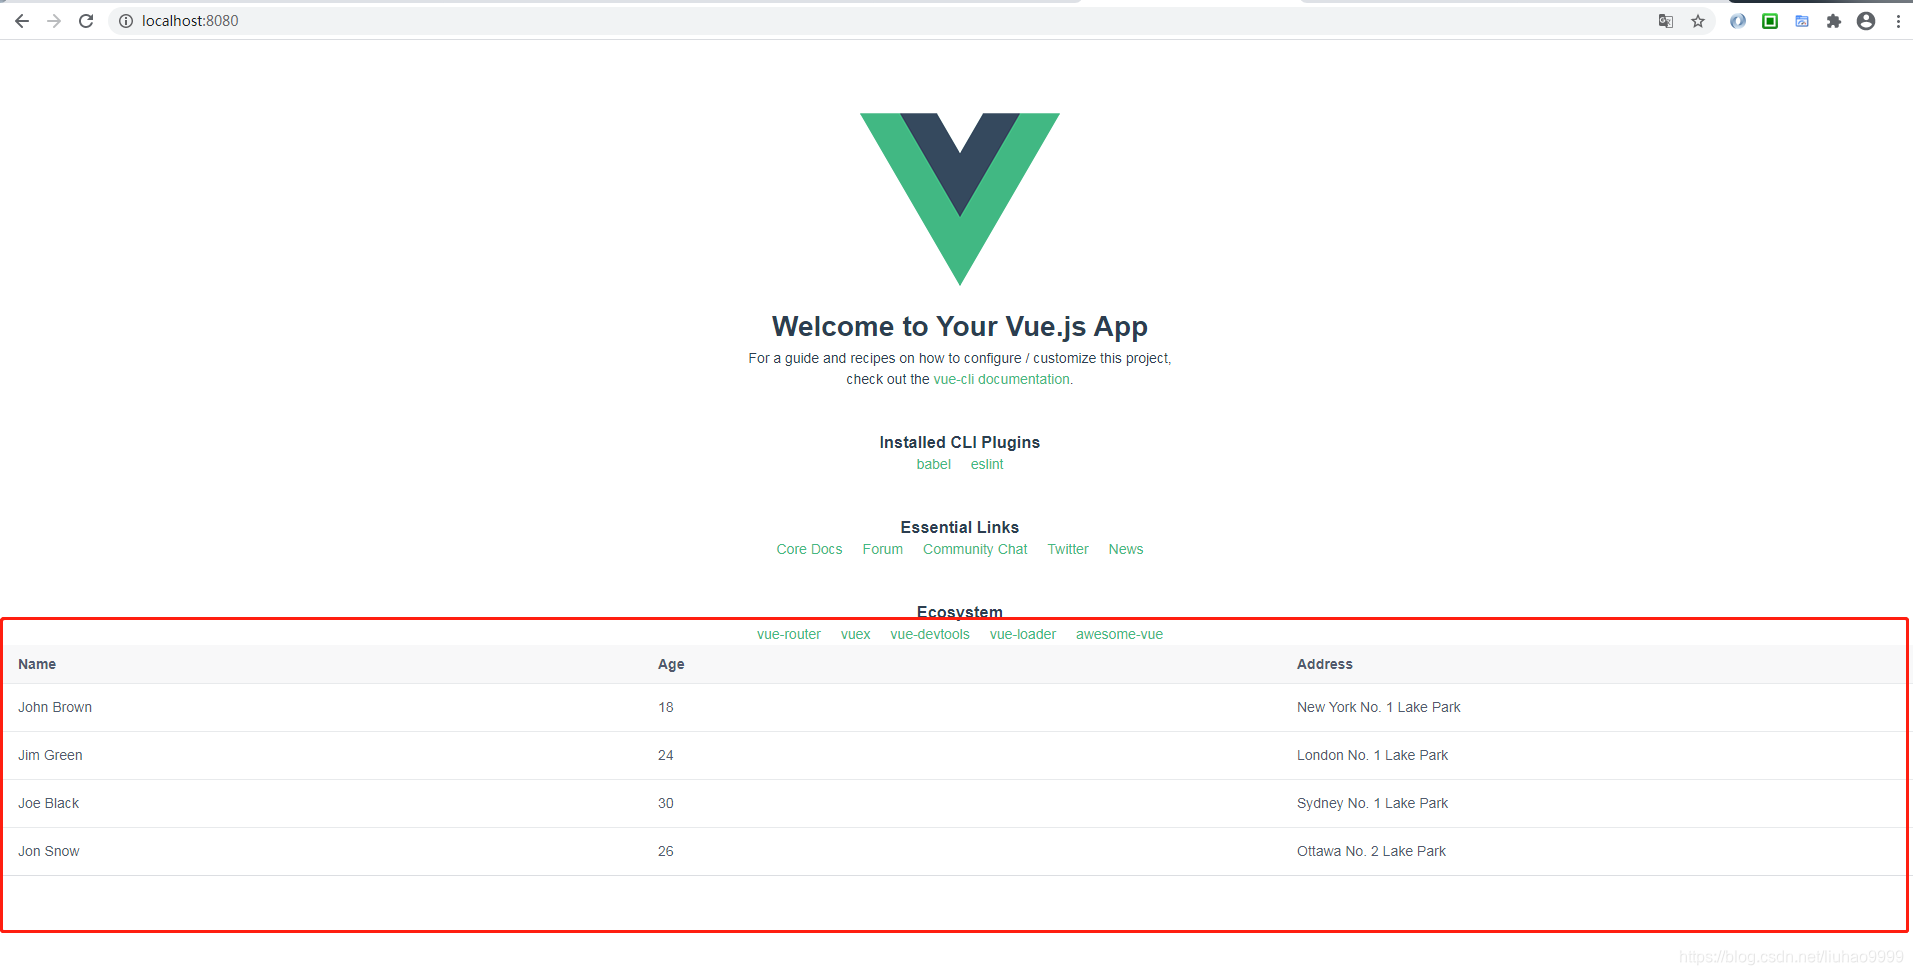Click age value 24
The image size is (1913, 975).
click(666, 756)
